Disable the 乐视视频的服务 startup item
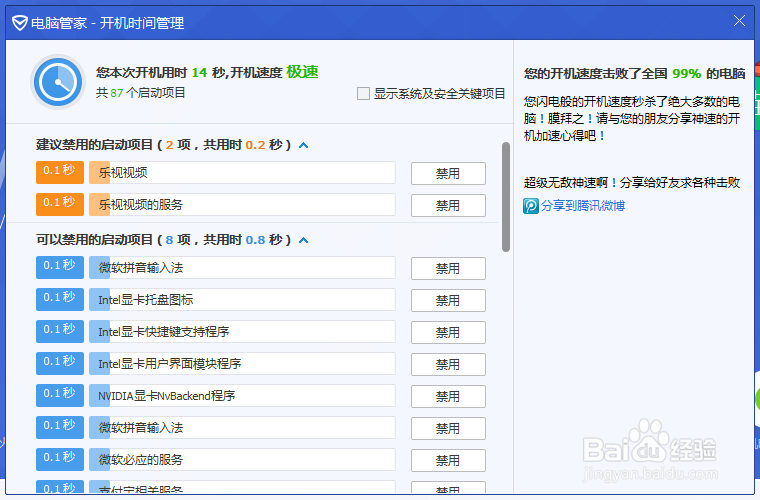This screenshot has width=760, height=500. click(448, 205)
